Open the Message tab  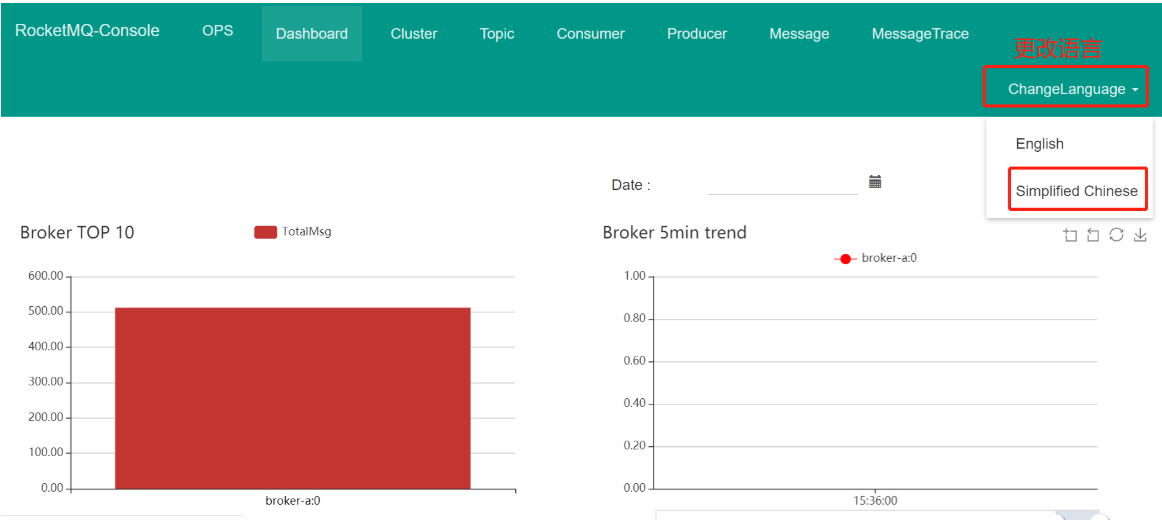click(799, 34)
